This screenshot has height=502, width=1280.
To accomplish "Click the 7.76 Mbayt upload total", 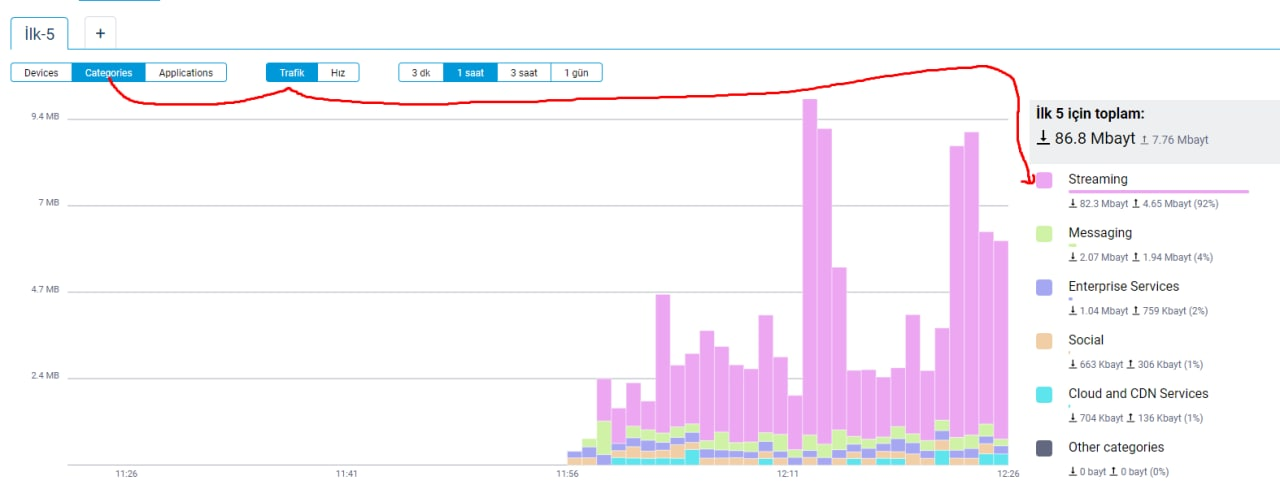I will pyautogui.click(x=1174, y=140).
